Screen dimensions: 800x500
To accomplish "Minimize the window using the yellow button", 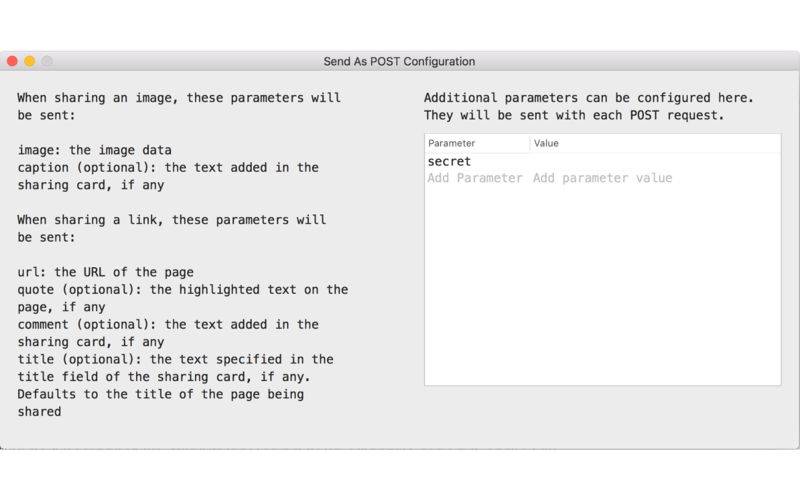I will click(30, 61).
